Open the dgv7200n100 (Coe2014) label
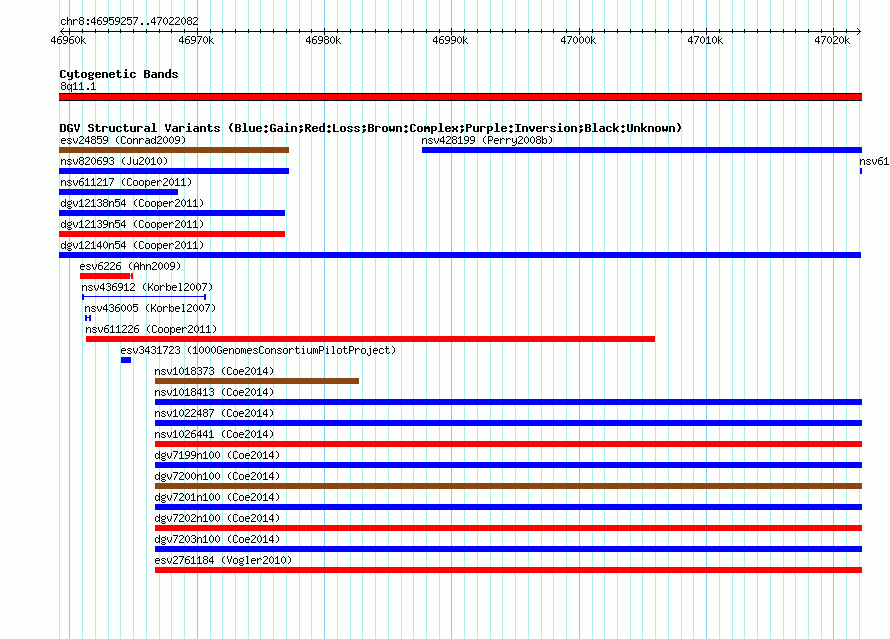The height and width of the screenshot is (639, 890). [x=217, y=476]
